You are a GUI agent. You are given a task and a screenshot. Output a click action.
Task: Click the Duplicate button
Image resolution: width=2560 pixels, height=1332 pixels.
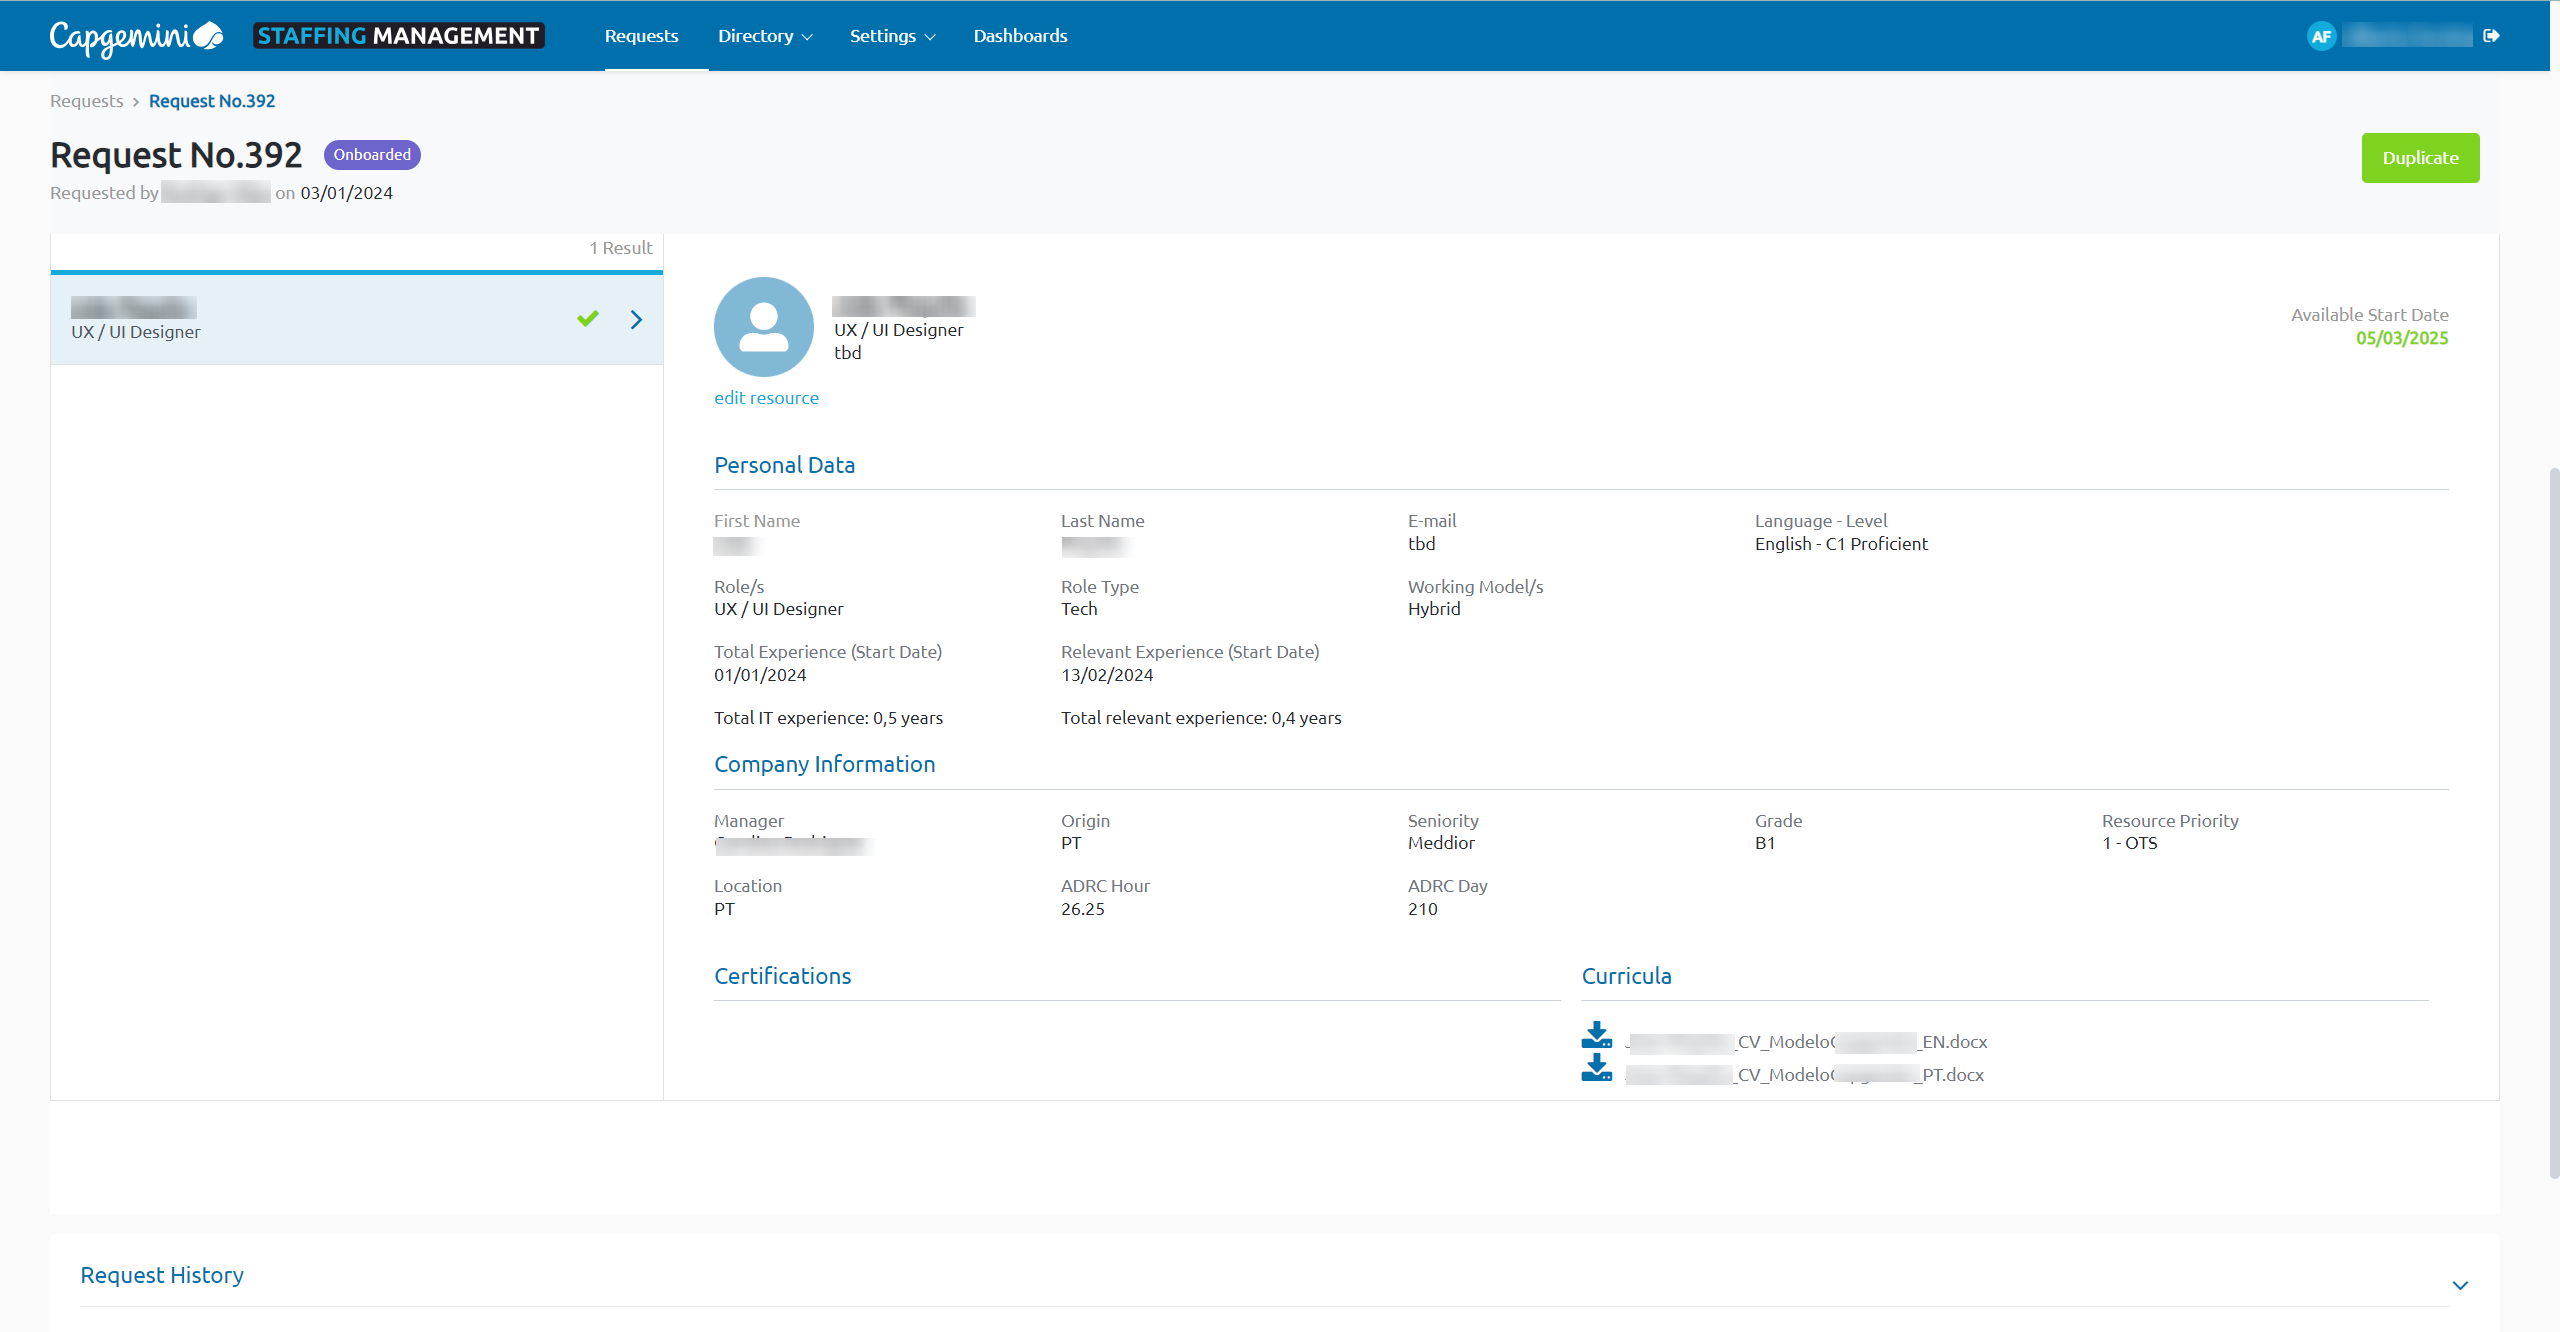point(2420,158)
